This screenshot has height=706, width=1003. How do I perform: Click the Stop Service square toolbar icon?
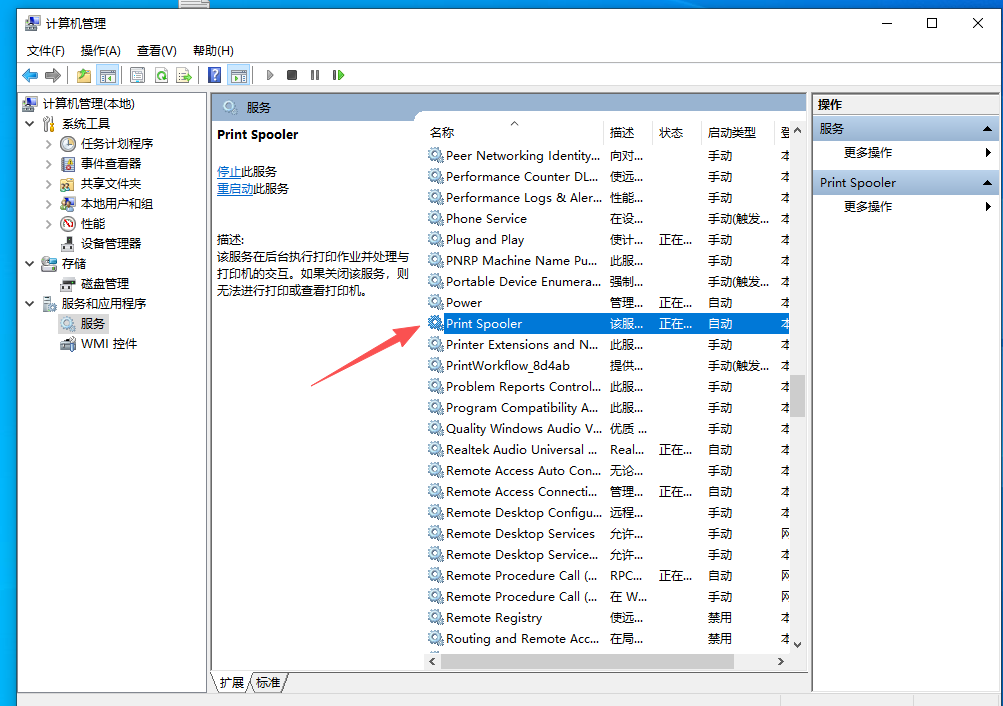tap(292, 75)
